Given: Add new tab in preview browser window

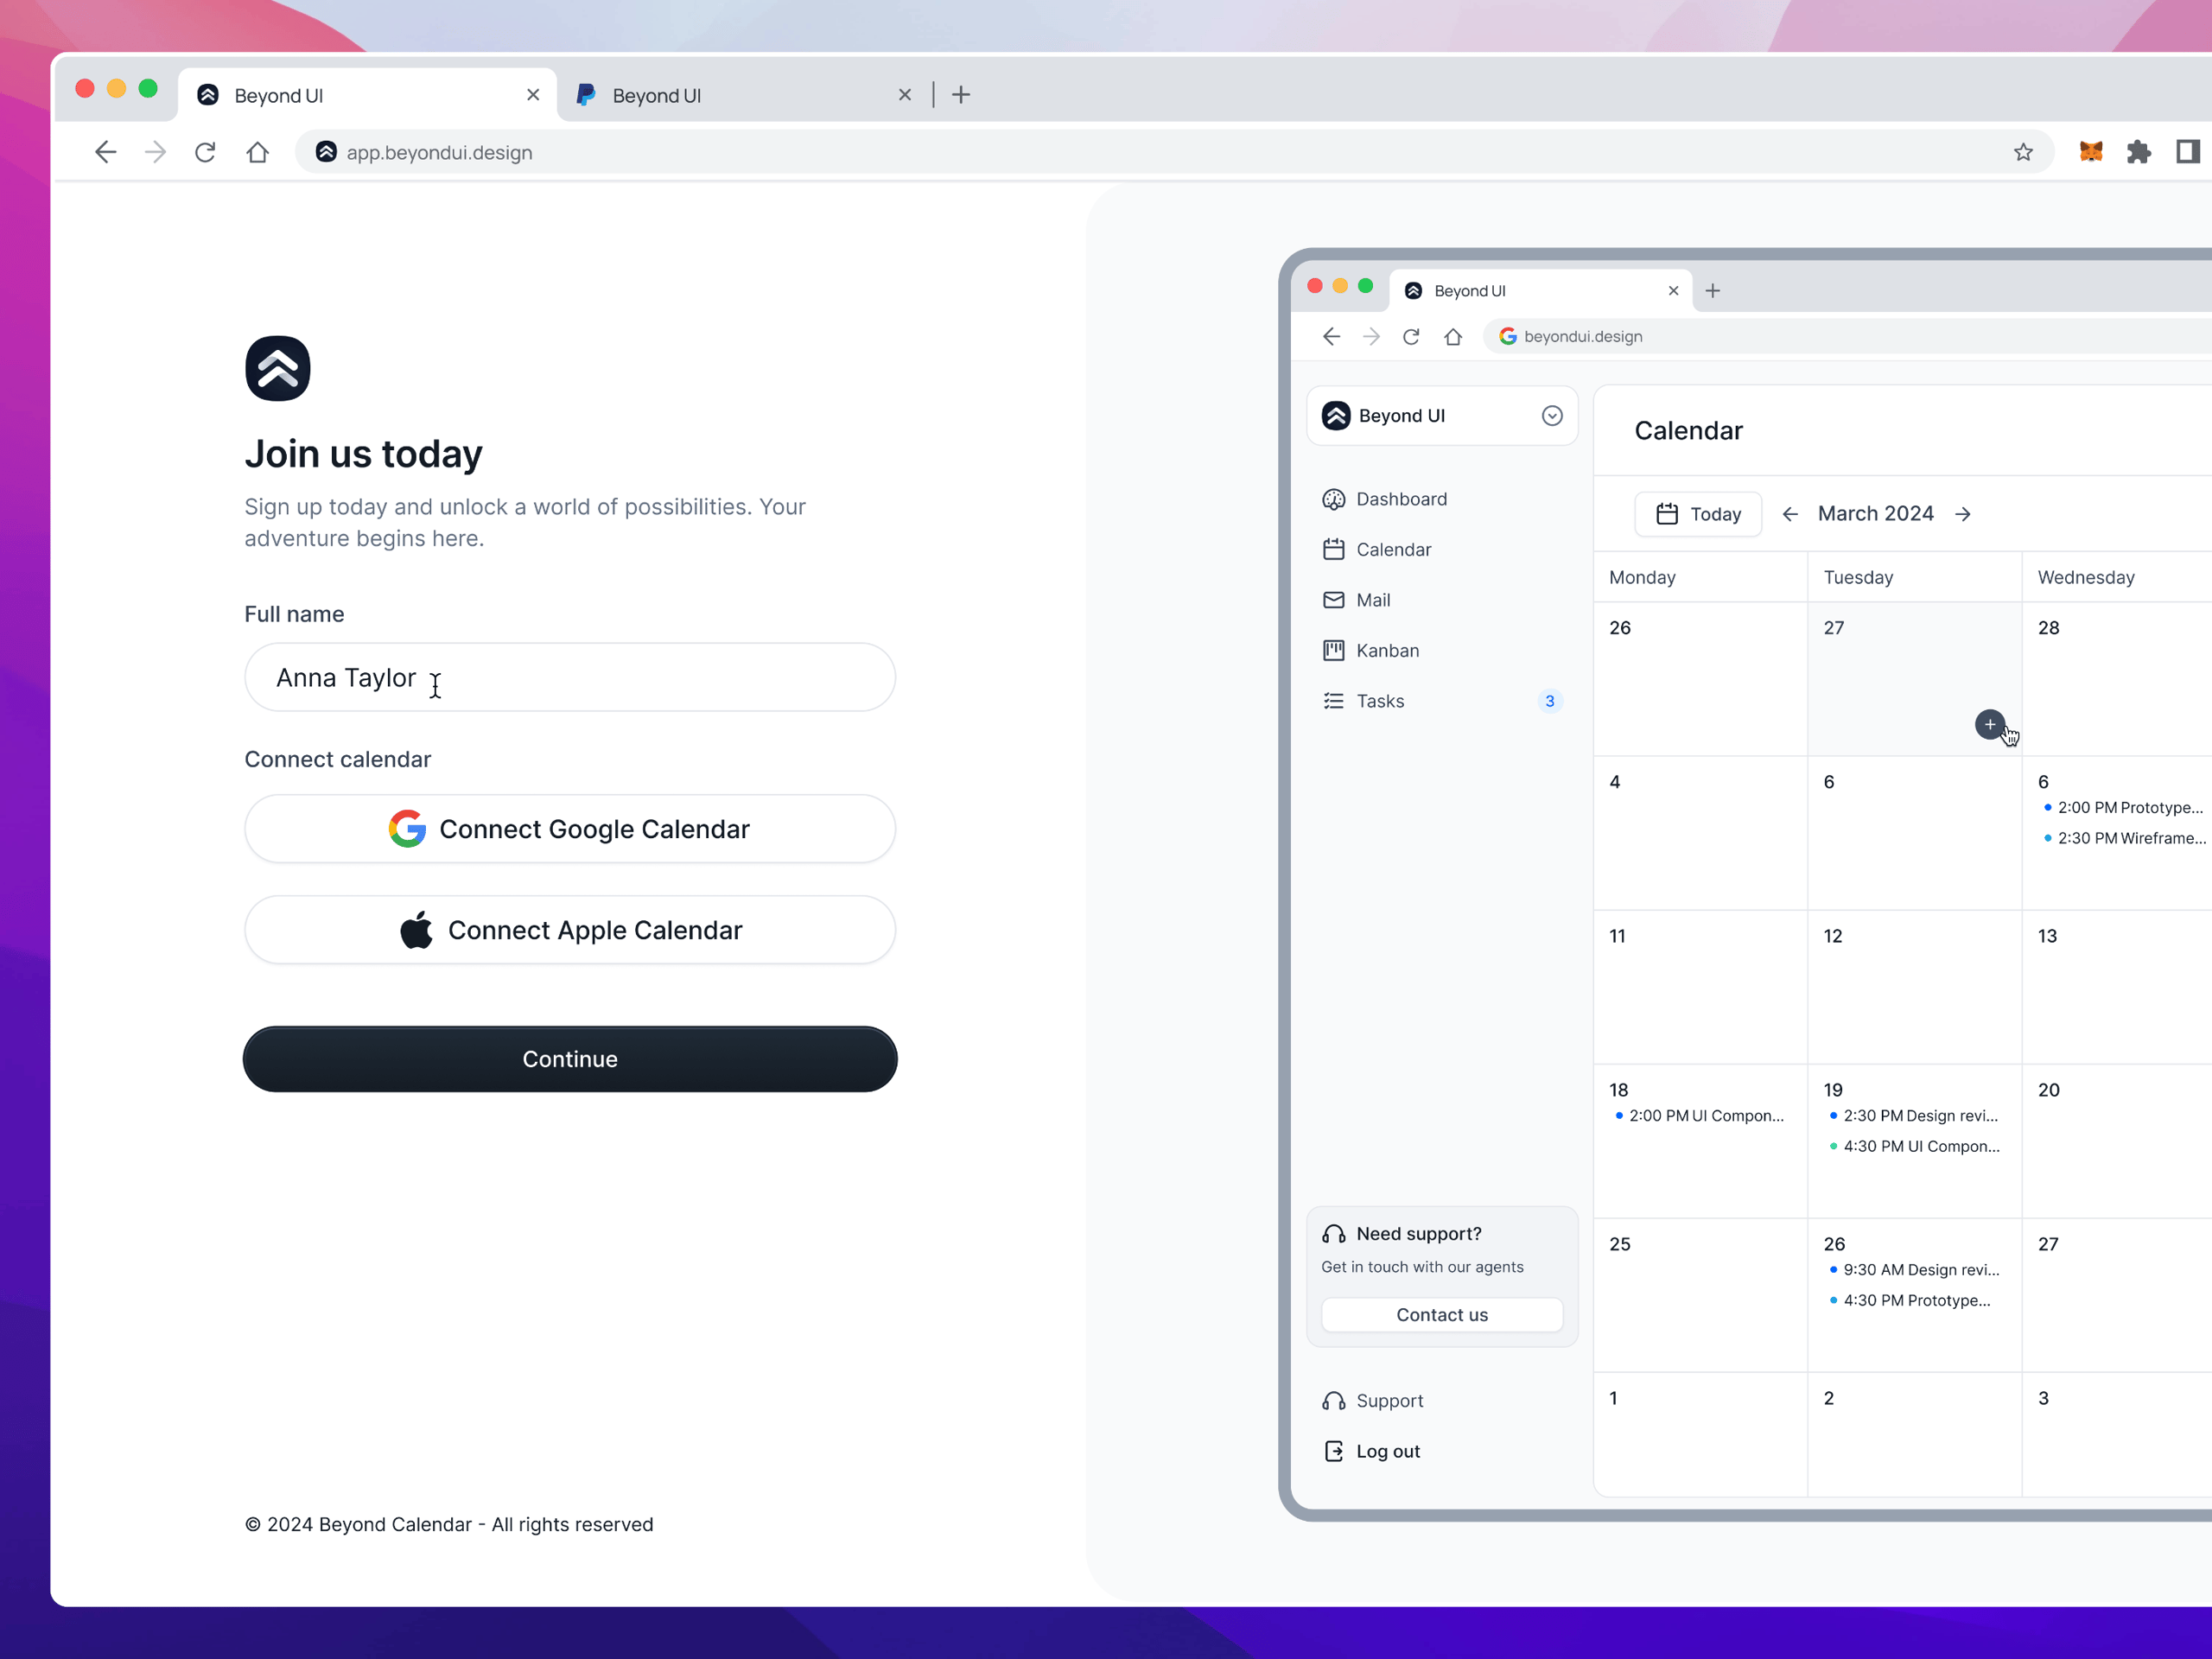Looking at the screenshot, I should [1713, 291].
